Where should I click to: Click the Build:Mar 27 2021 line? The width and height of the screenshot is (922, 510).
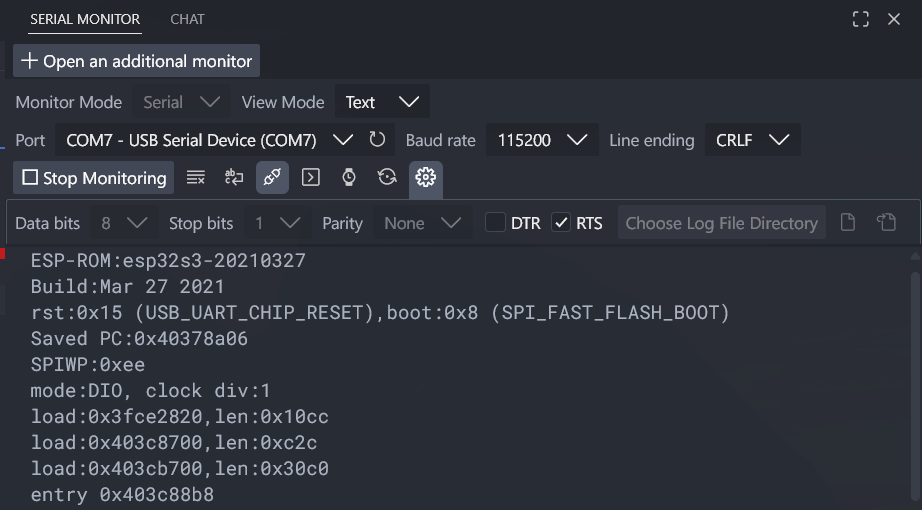(128, 286)
